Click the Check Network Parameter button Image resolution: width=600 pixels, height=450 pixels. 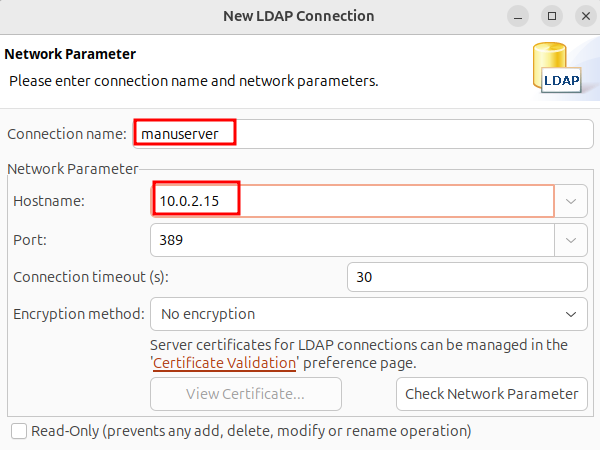coord(491,394)
